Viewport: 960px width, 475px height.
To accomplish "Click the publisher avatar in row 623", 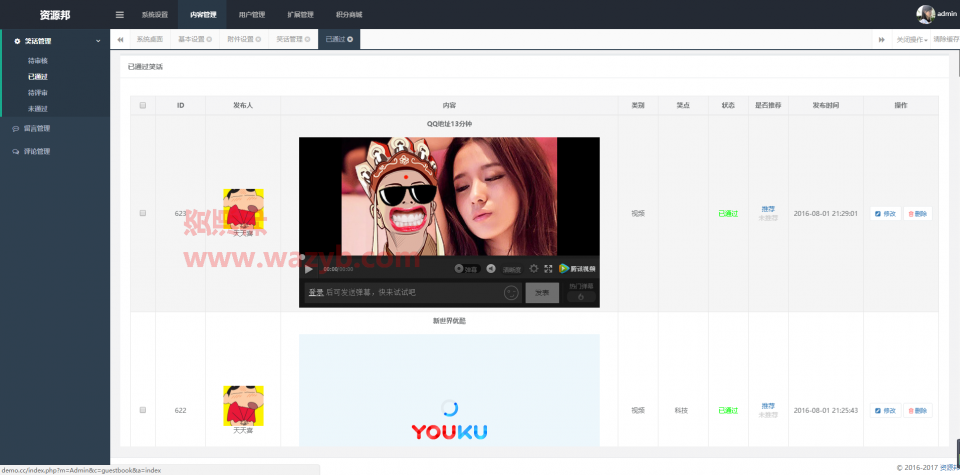I will pyautogui.click(x=243, y=208).
